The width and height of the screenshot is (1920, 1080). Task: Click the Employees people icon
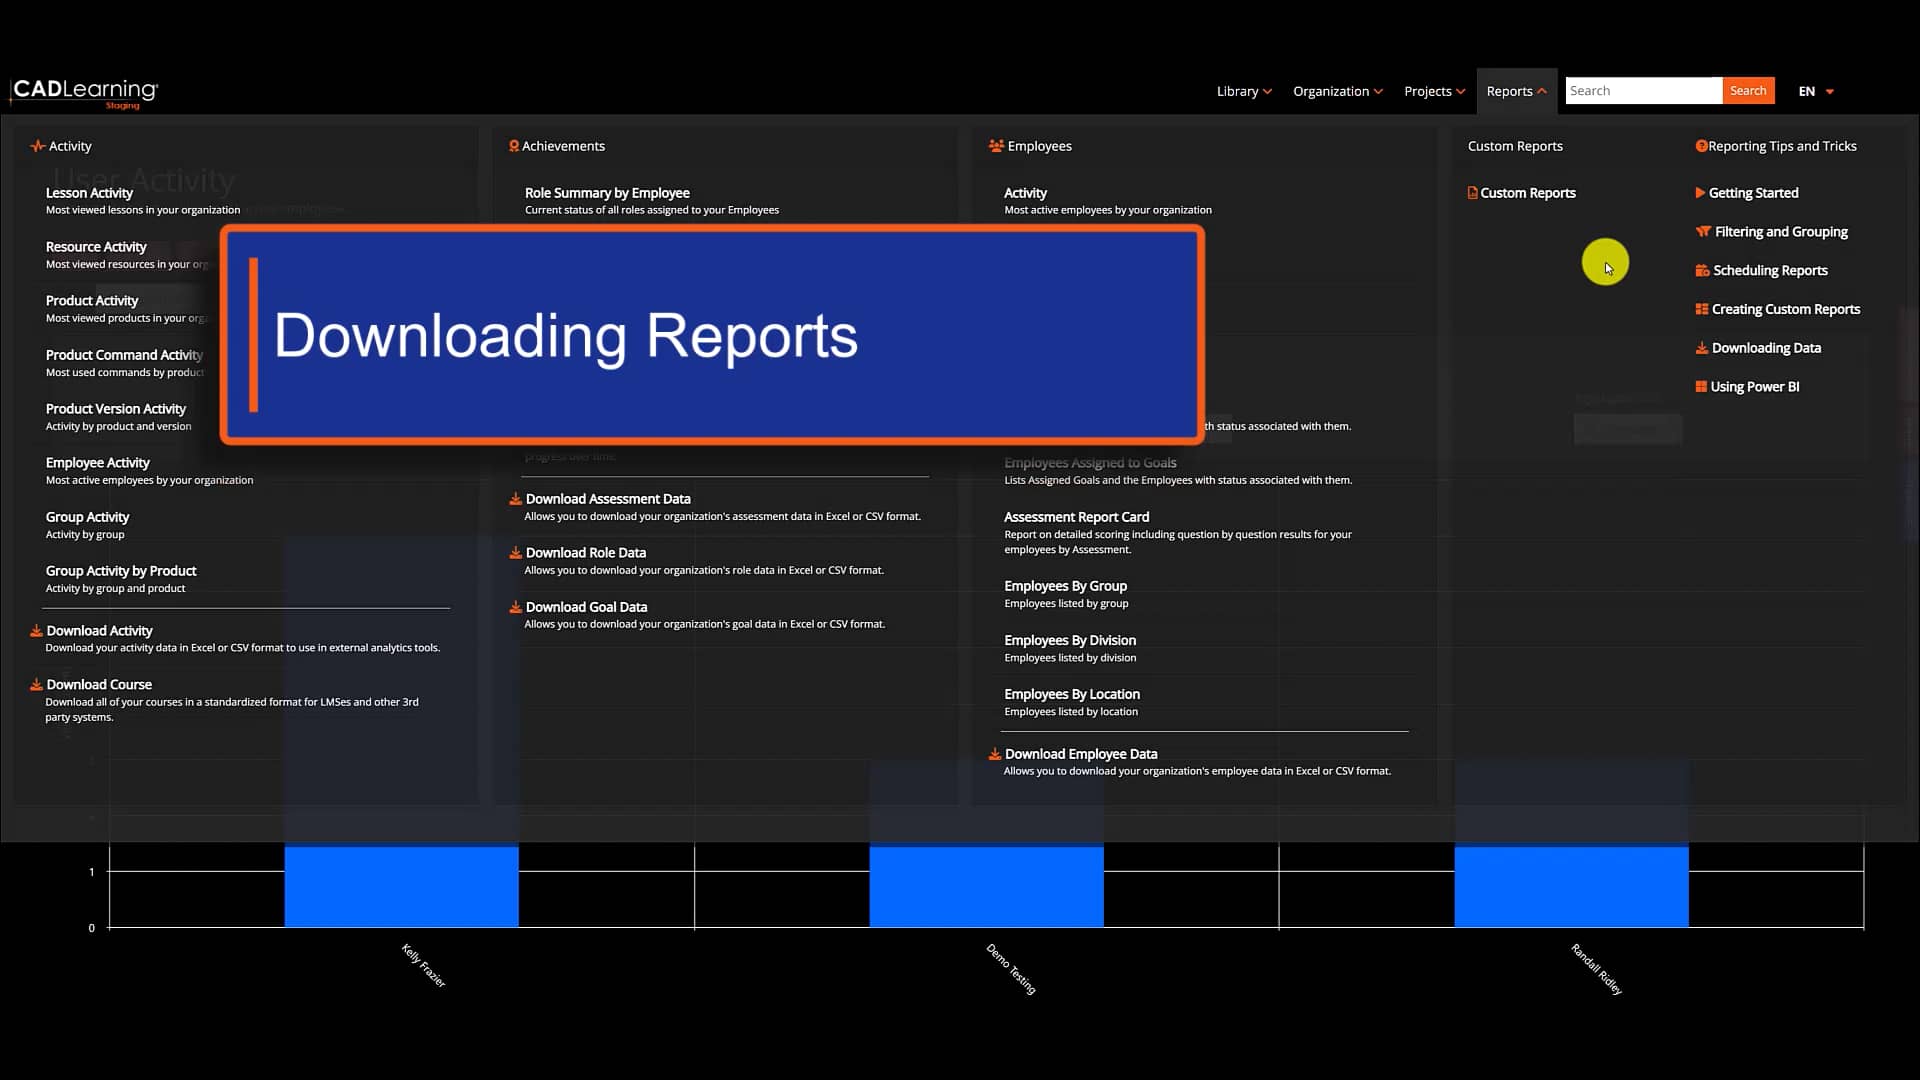(x=996, y=146)
